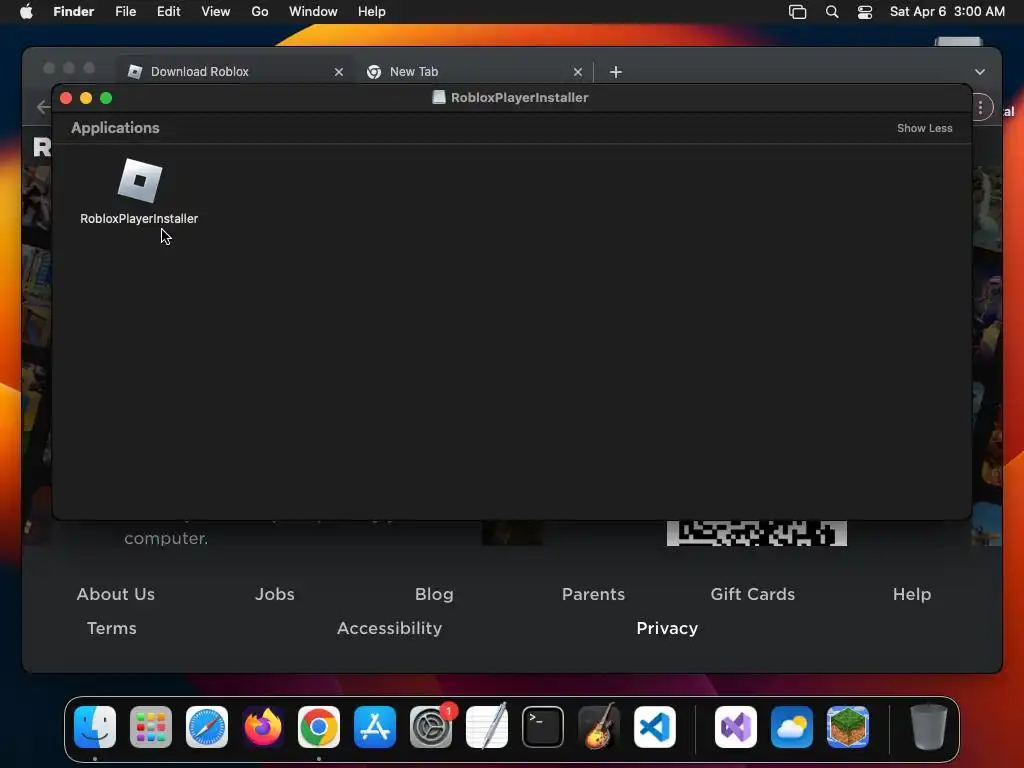The height and width of the screenshot is (768, 1024).
Task: Click the date and time in menu bar
Action: coord(947,12)
